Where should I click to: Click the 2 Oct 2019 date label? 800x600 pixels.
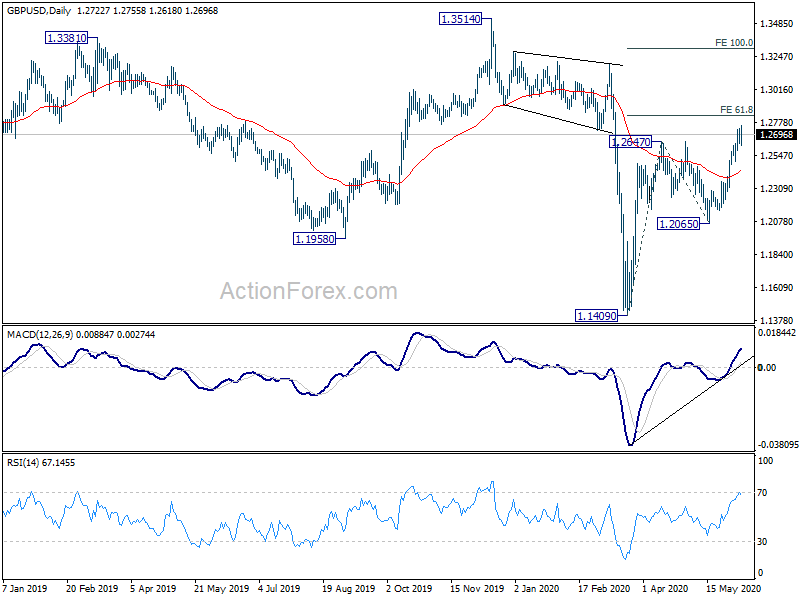click(x=409, y=588)
